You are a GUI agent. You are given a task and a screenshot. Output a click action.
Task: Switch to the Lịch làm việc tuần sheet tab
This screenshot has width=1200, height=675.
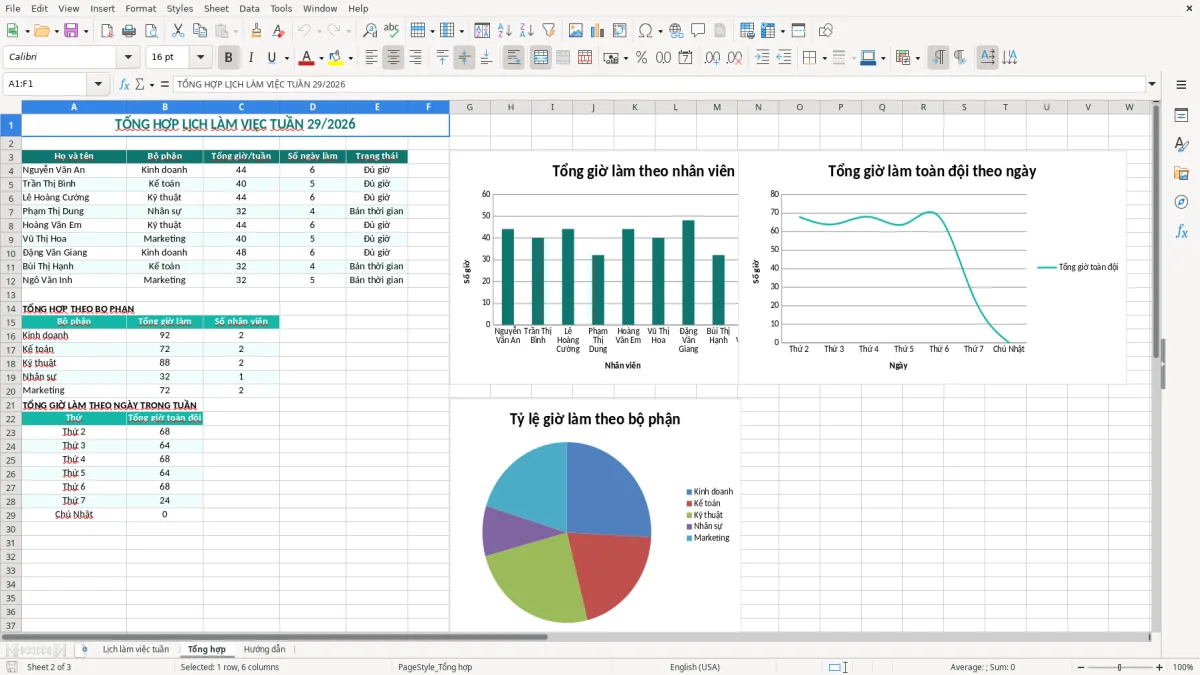pyautogui.click(x=136, y=649)
